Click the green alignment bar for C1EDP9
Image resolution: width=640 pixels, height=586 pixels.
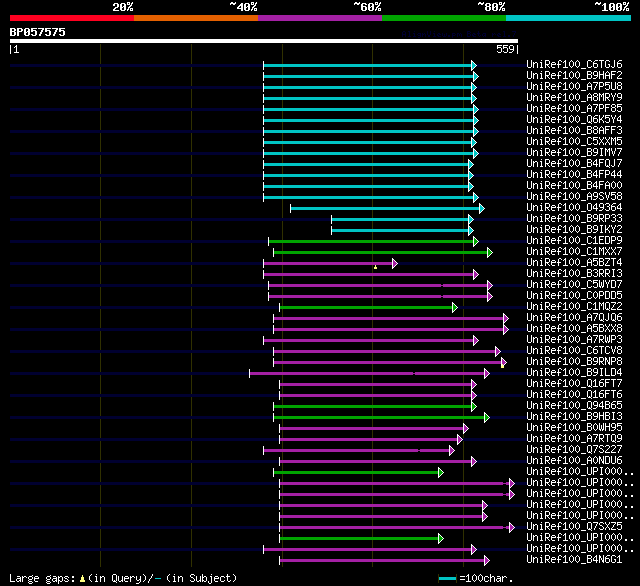(373, 242)
